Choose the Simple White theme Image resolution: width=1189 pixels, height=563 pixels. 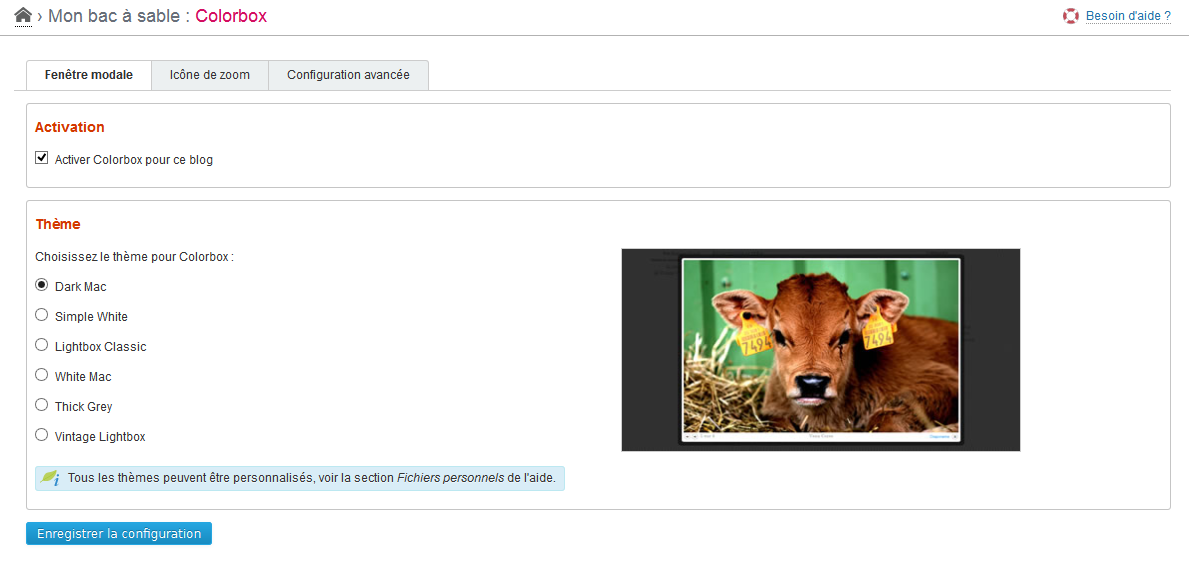42,315
